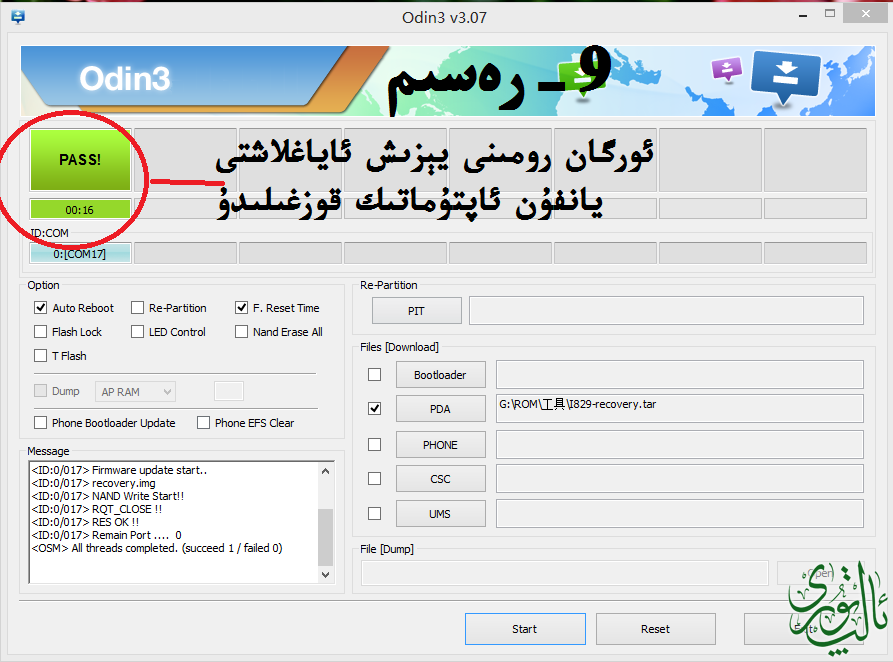Click the 'Remain Port .... 0' log line

(x=106, y=536)
